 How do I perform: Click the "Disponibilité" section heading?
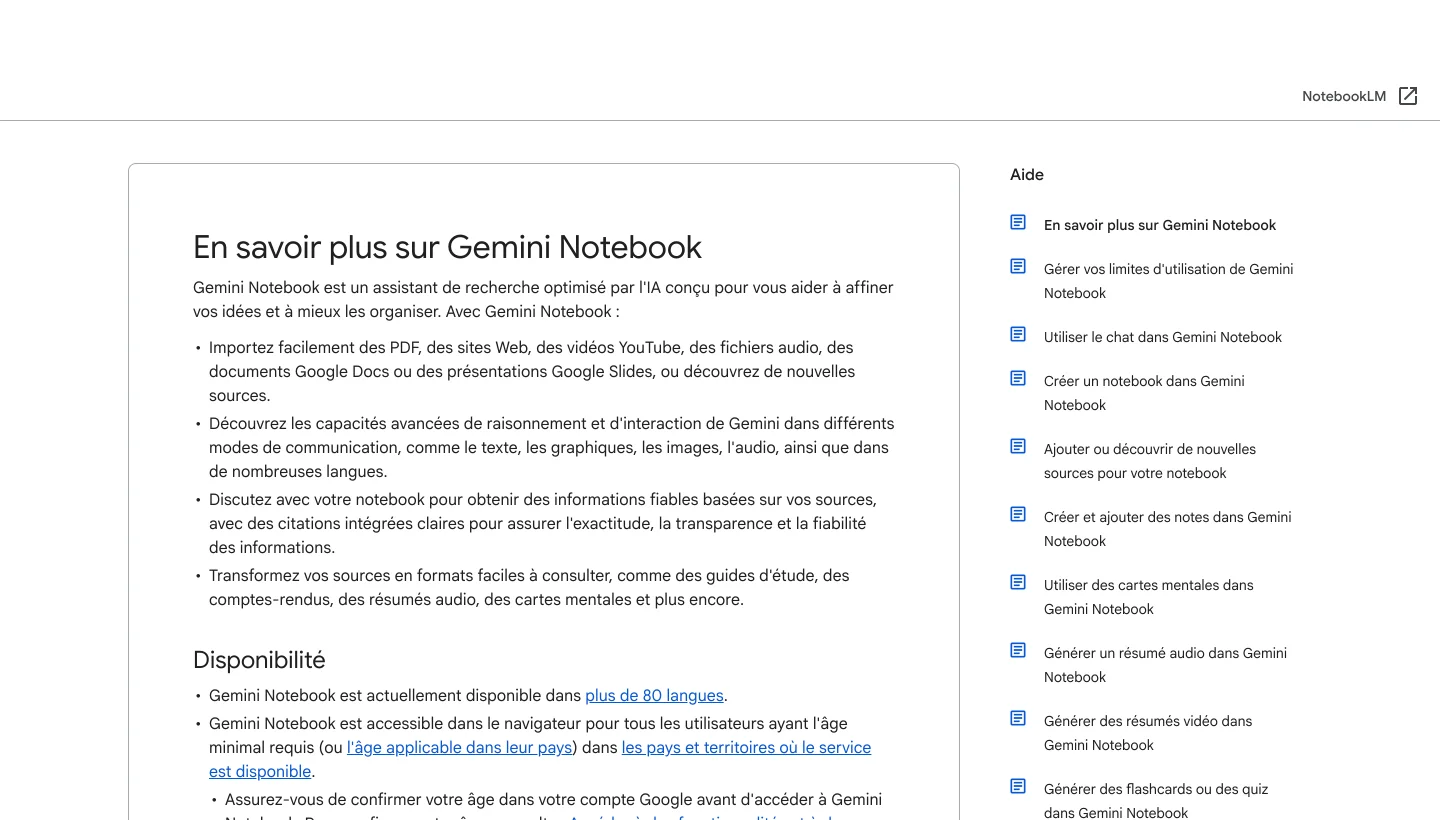(259, 660)
